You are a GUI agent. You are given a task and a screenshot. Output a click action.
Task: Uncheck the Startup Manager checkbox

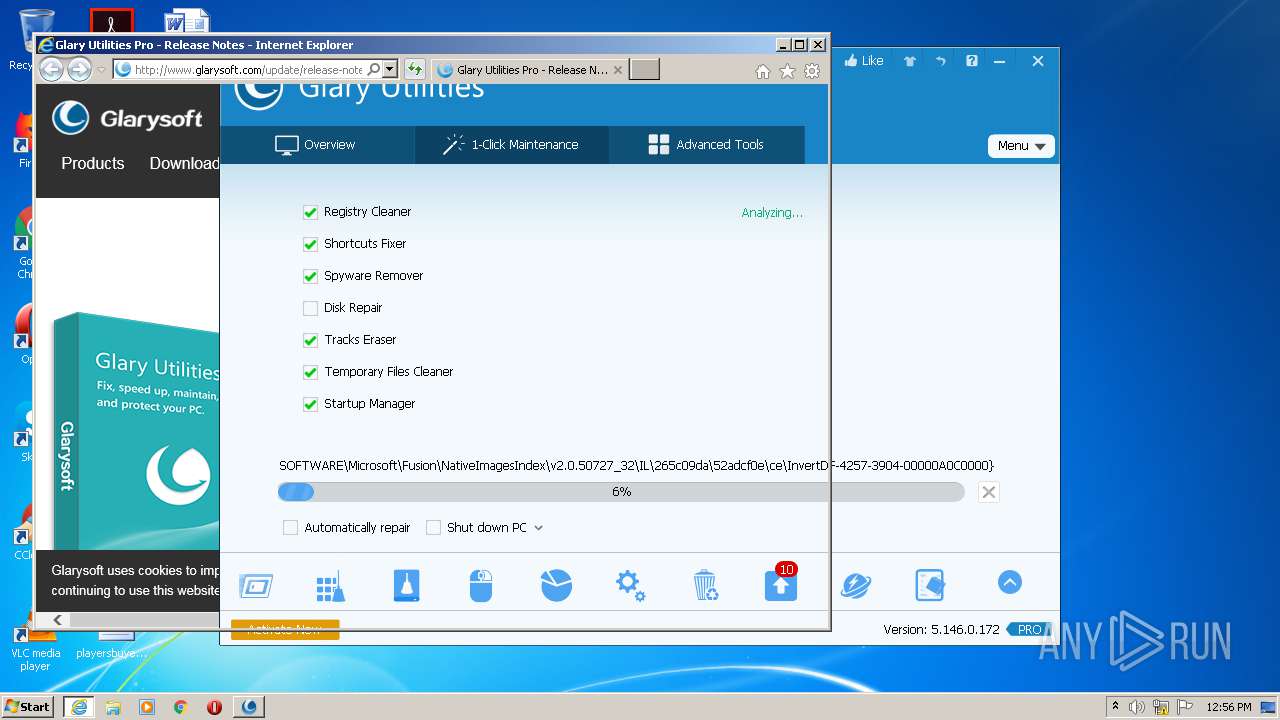310,404
